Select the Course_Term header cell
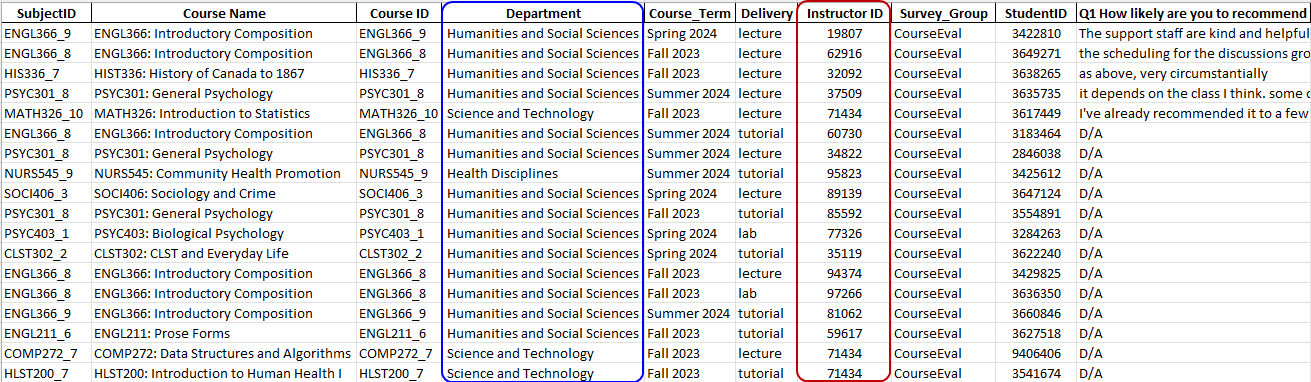Image resolution: width=1311 pixels, height=382 pixels. pos(689,13)
